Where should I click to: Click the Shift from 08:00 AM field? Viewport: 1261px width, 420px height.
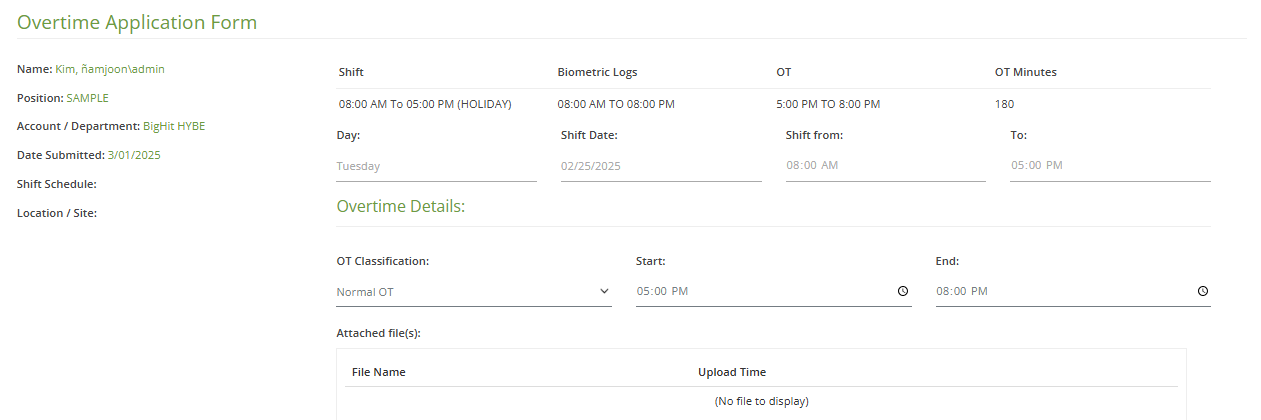[886, 166]
